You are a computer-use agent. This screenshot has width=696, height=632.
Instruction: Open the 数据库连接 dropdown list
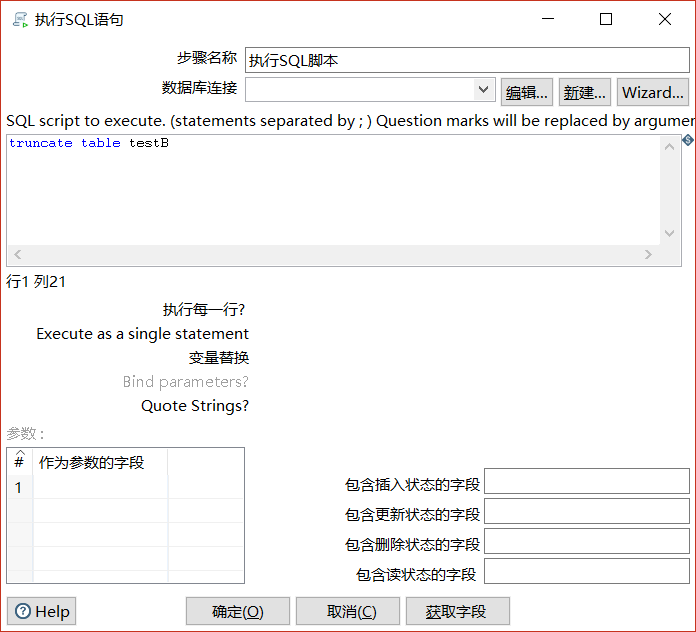pos(483,90)
